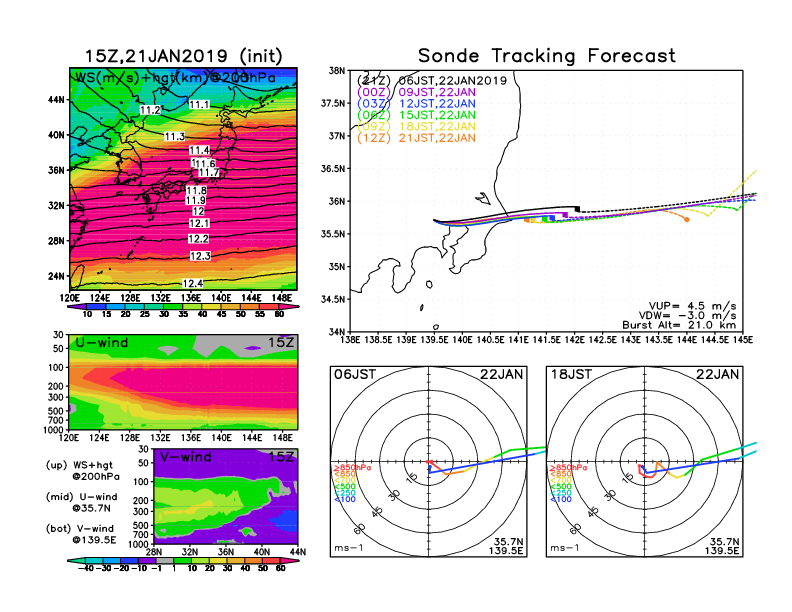Click the "28N" axis label under V-wind panel
The height and width of the screenshot is (612, 792).
pos(154,552)
